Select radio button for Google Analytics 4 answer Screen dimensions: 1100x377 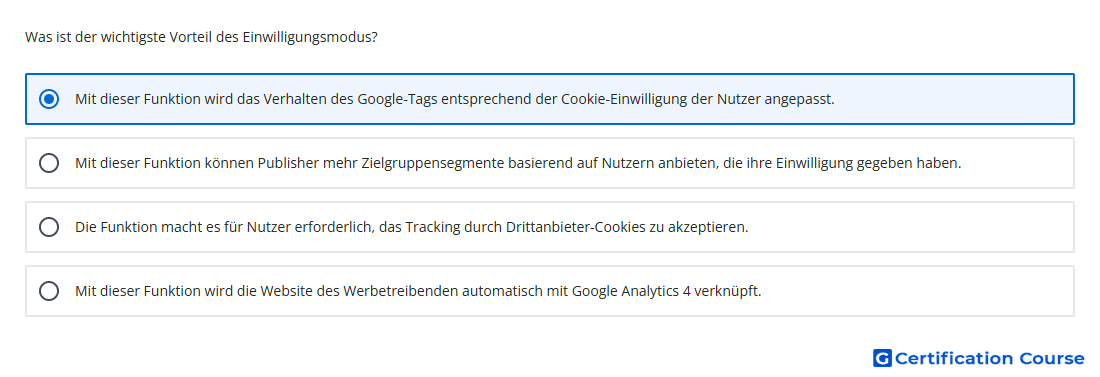tap(49, 291)
